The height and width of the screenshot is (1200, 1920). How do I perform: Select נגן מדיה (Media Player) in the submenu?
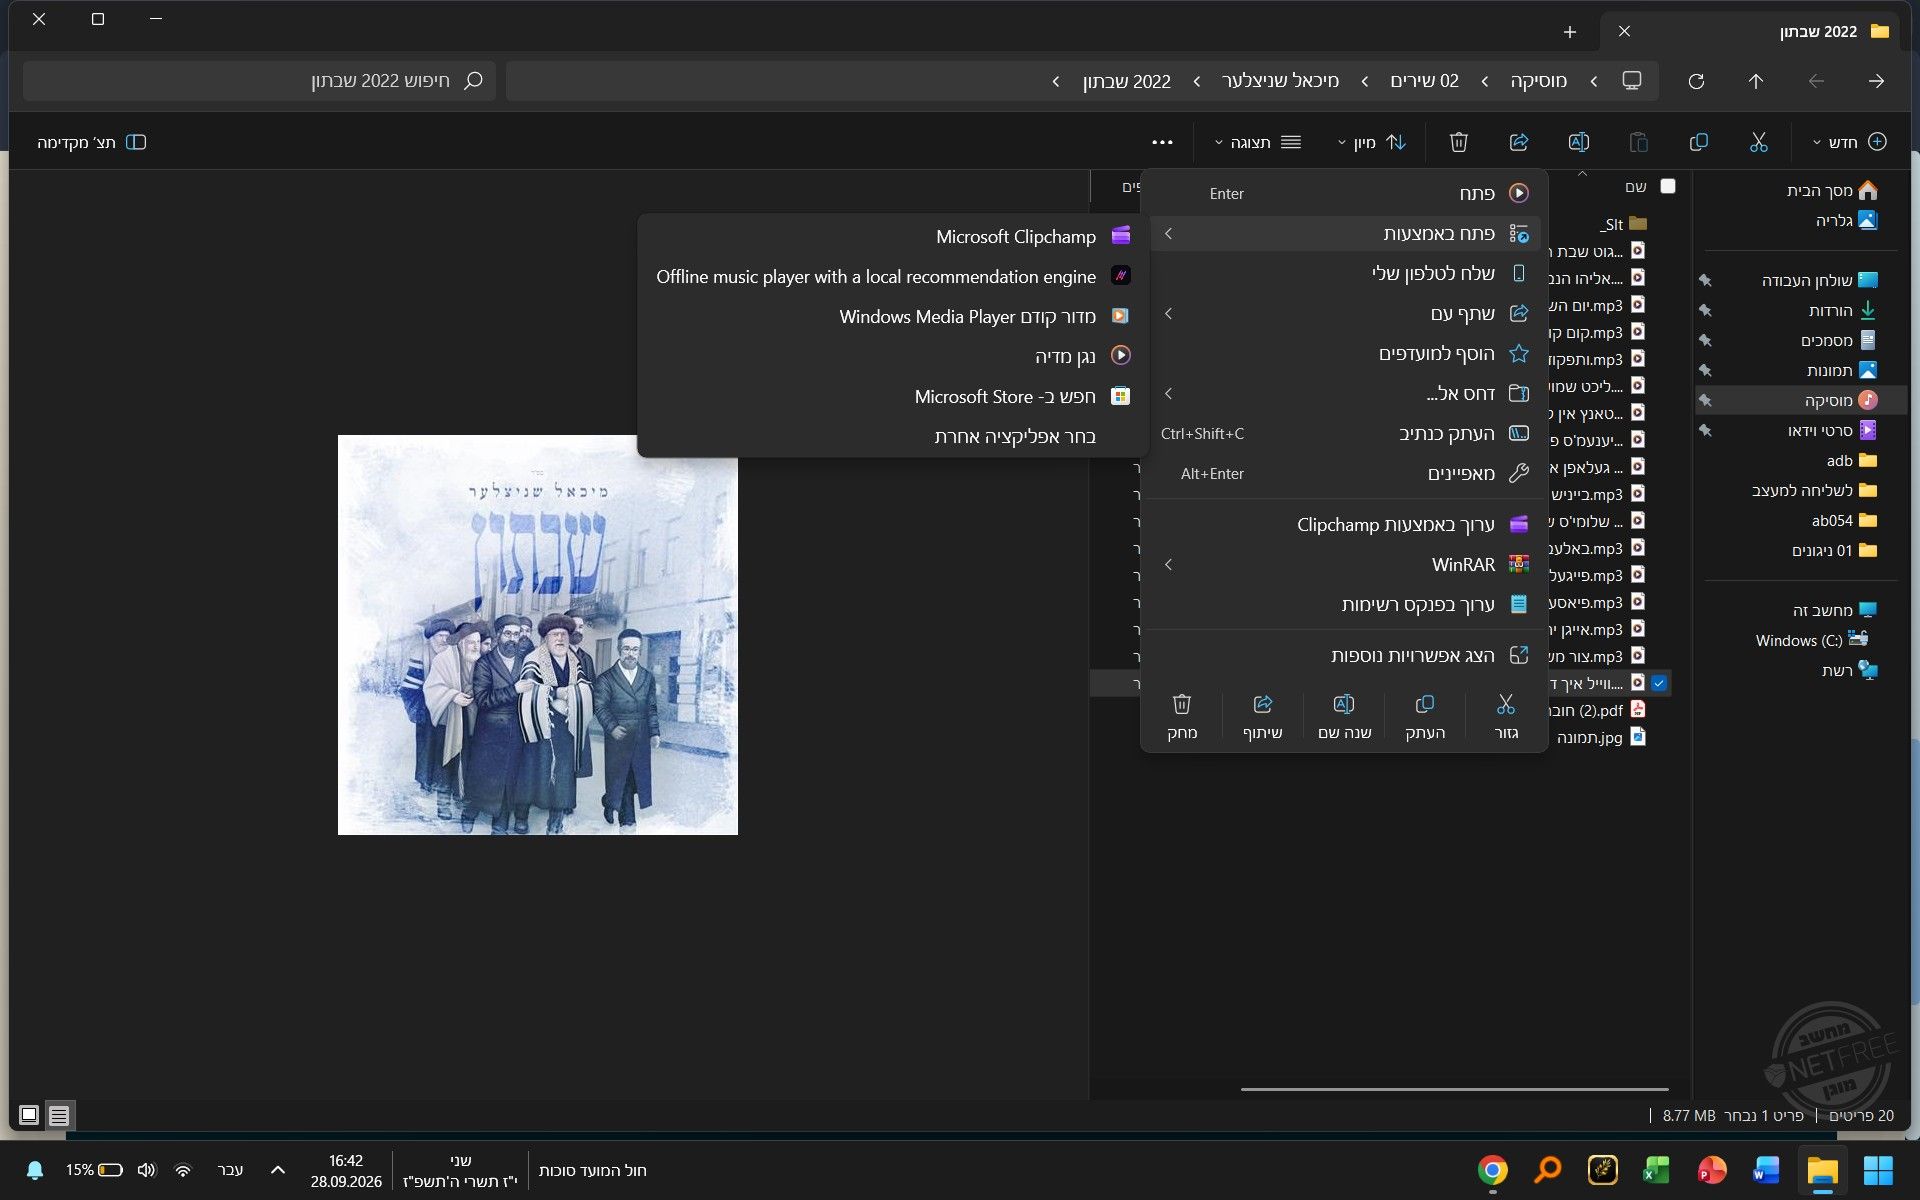click(893, 356)
